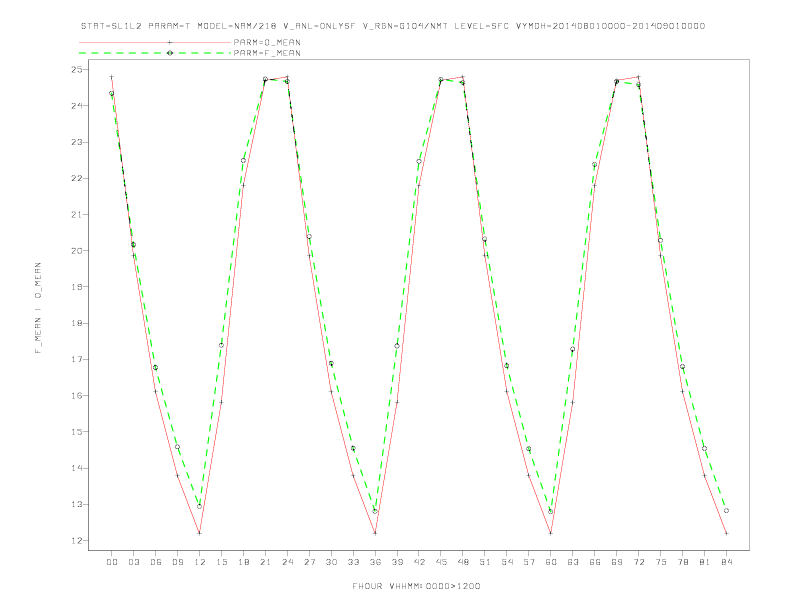Click x-axis forecast hour label 27
The image size is (792, 612).
[309, 562]
